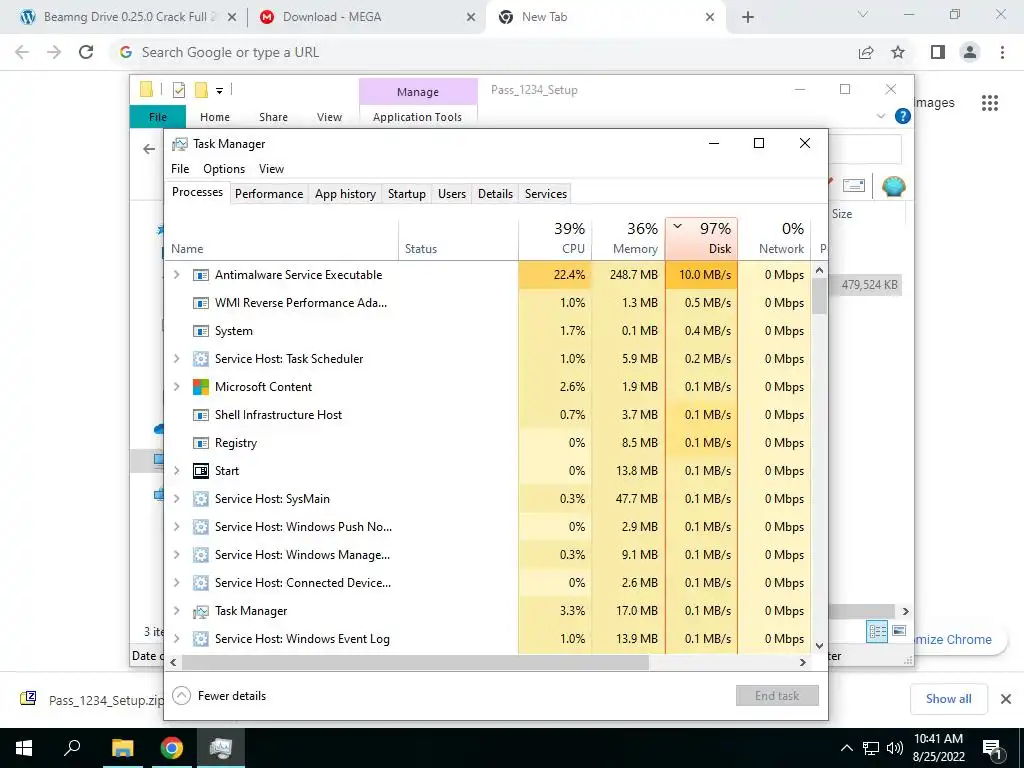Viewport: 1024px width, 768px height.
Task: Switch to the Performance tab
Action: (269, 194)
